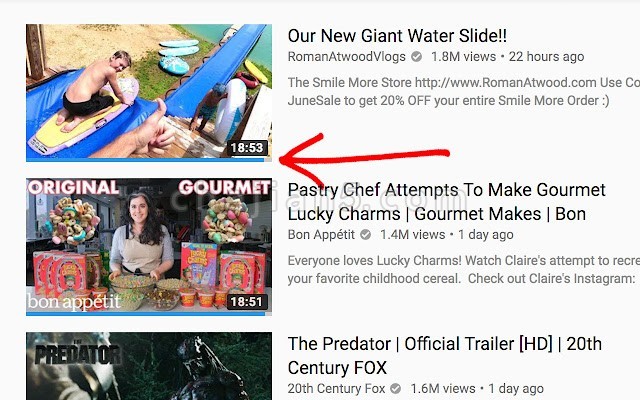Click the 1.8M views 22 hours ago text
The width and height of the screenshot is (640, 400).
(x=507, y=57)
